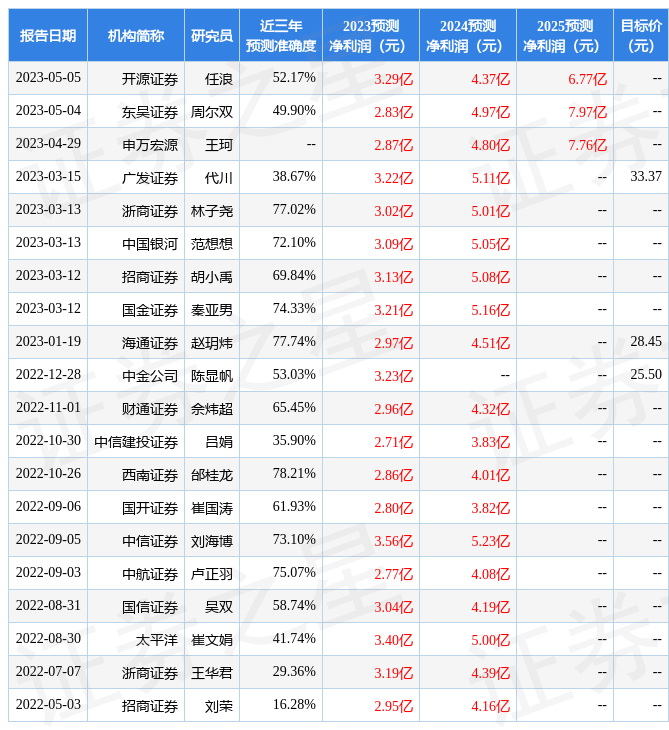Click the 6.77亿 forecast value
This screenshot has height=730, width=669.
[588, 79]
